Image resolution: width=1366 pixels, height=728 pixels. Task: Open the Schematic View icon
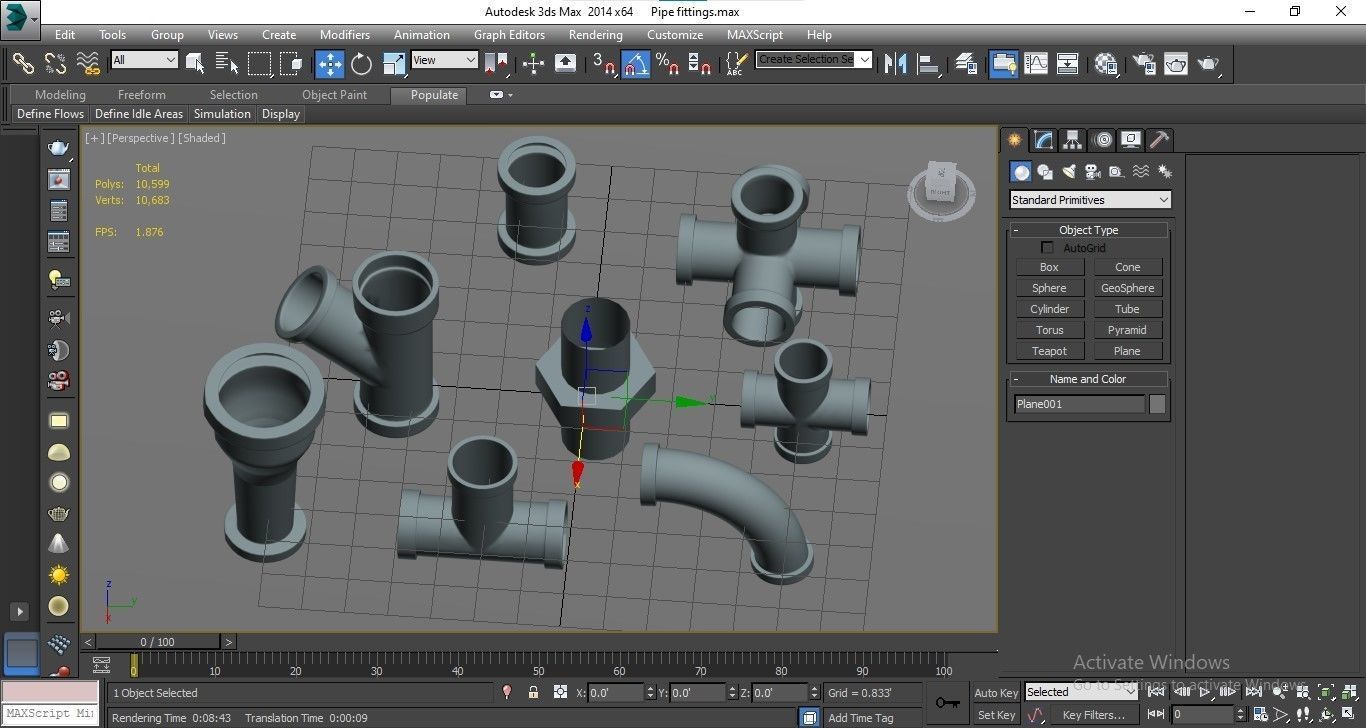click(1067, 63)
